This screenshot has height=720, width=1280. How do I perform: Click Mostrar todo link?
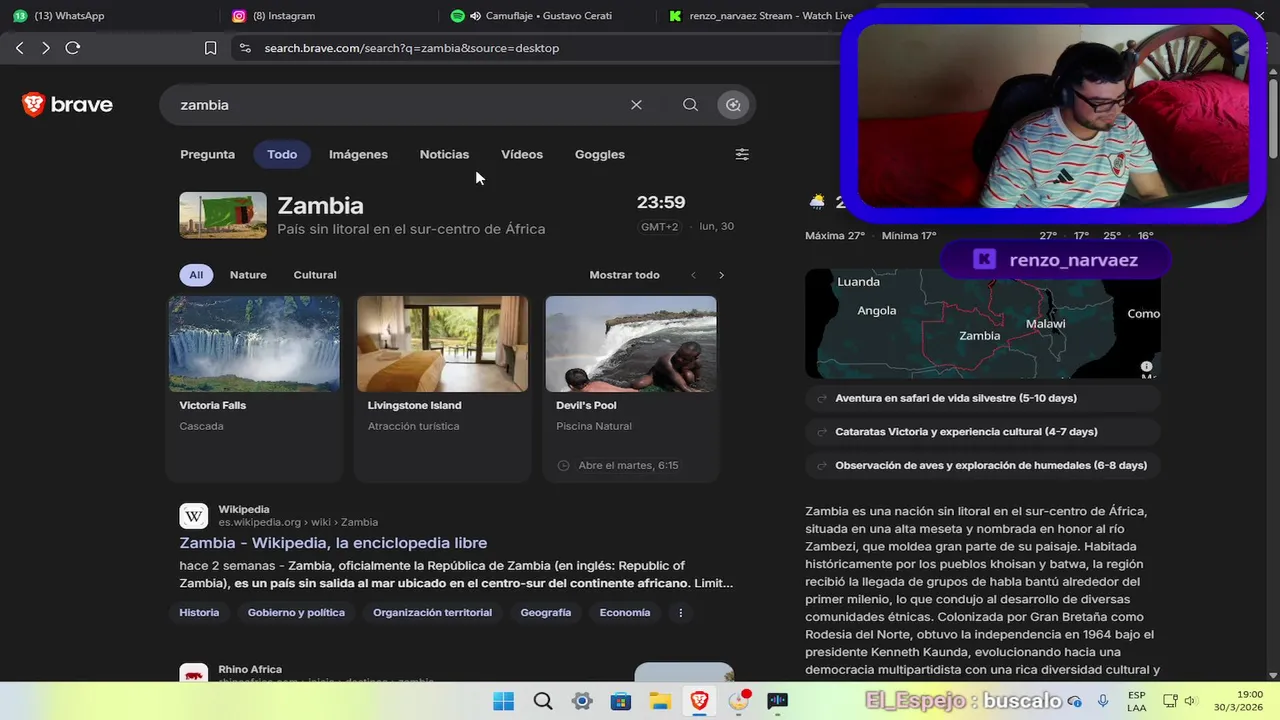624,275
